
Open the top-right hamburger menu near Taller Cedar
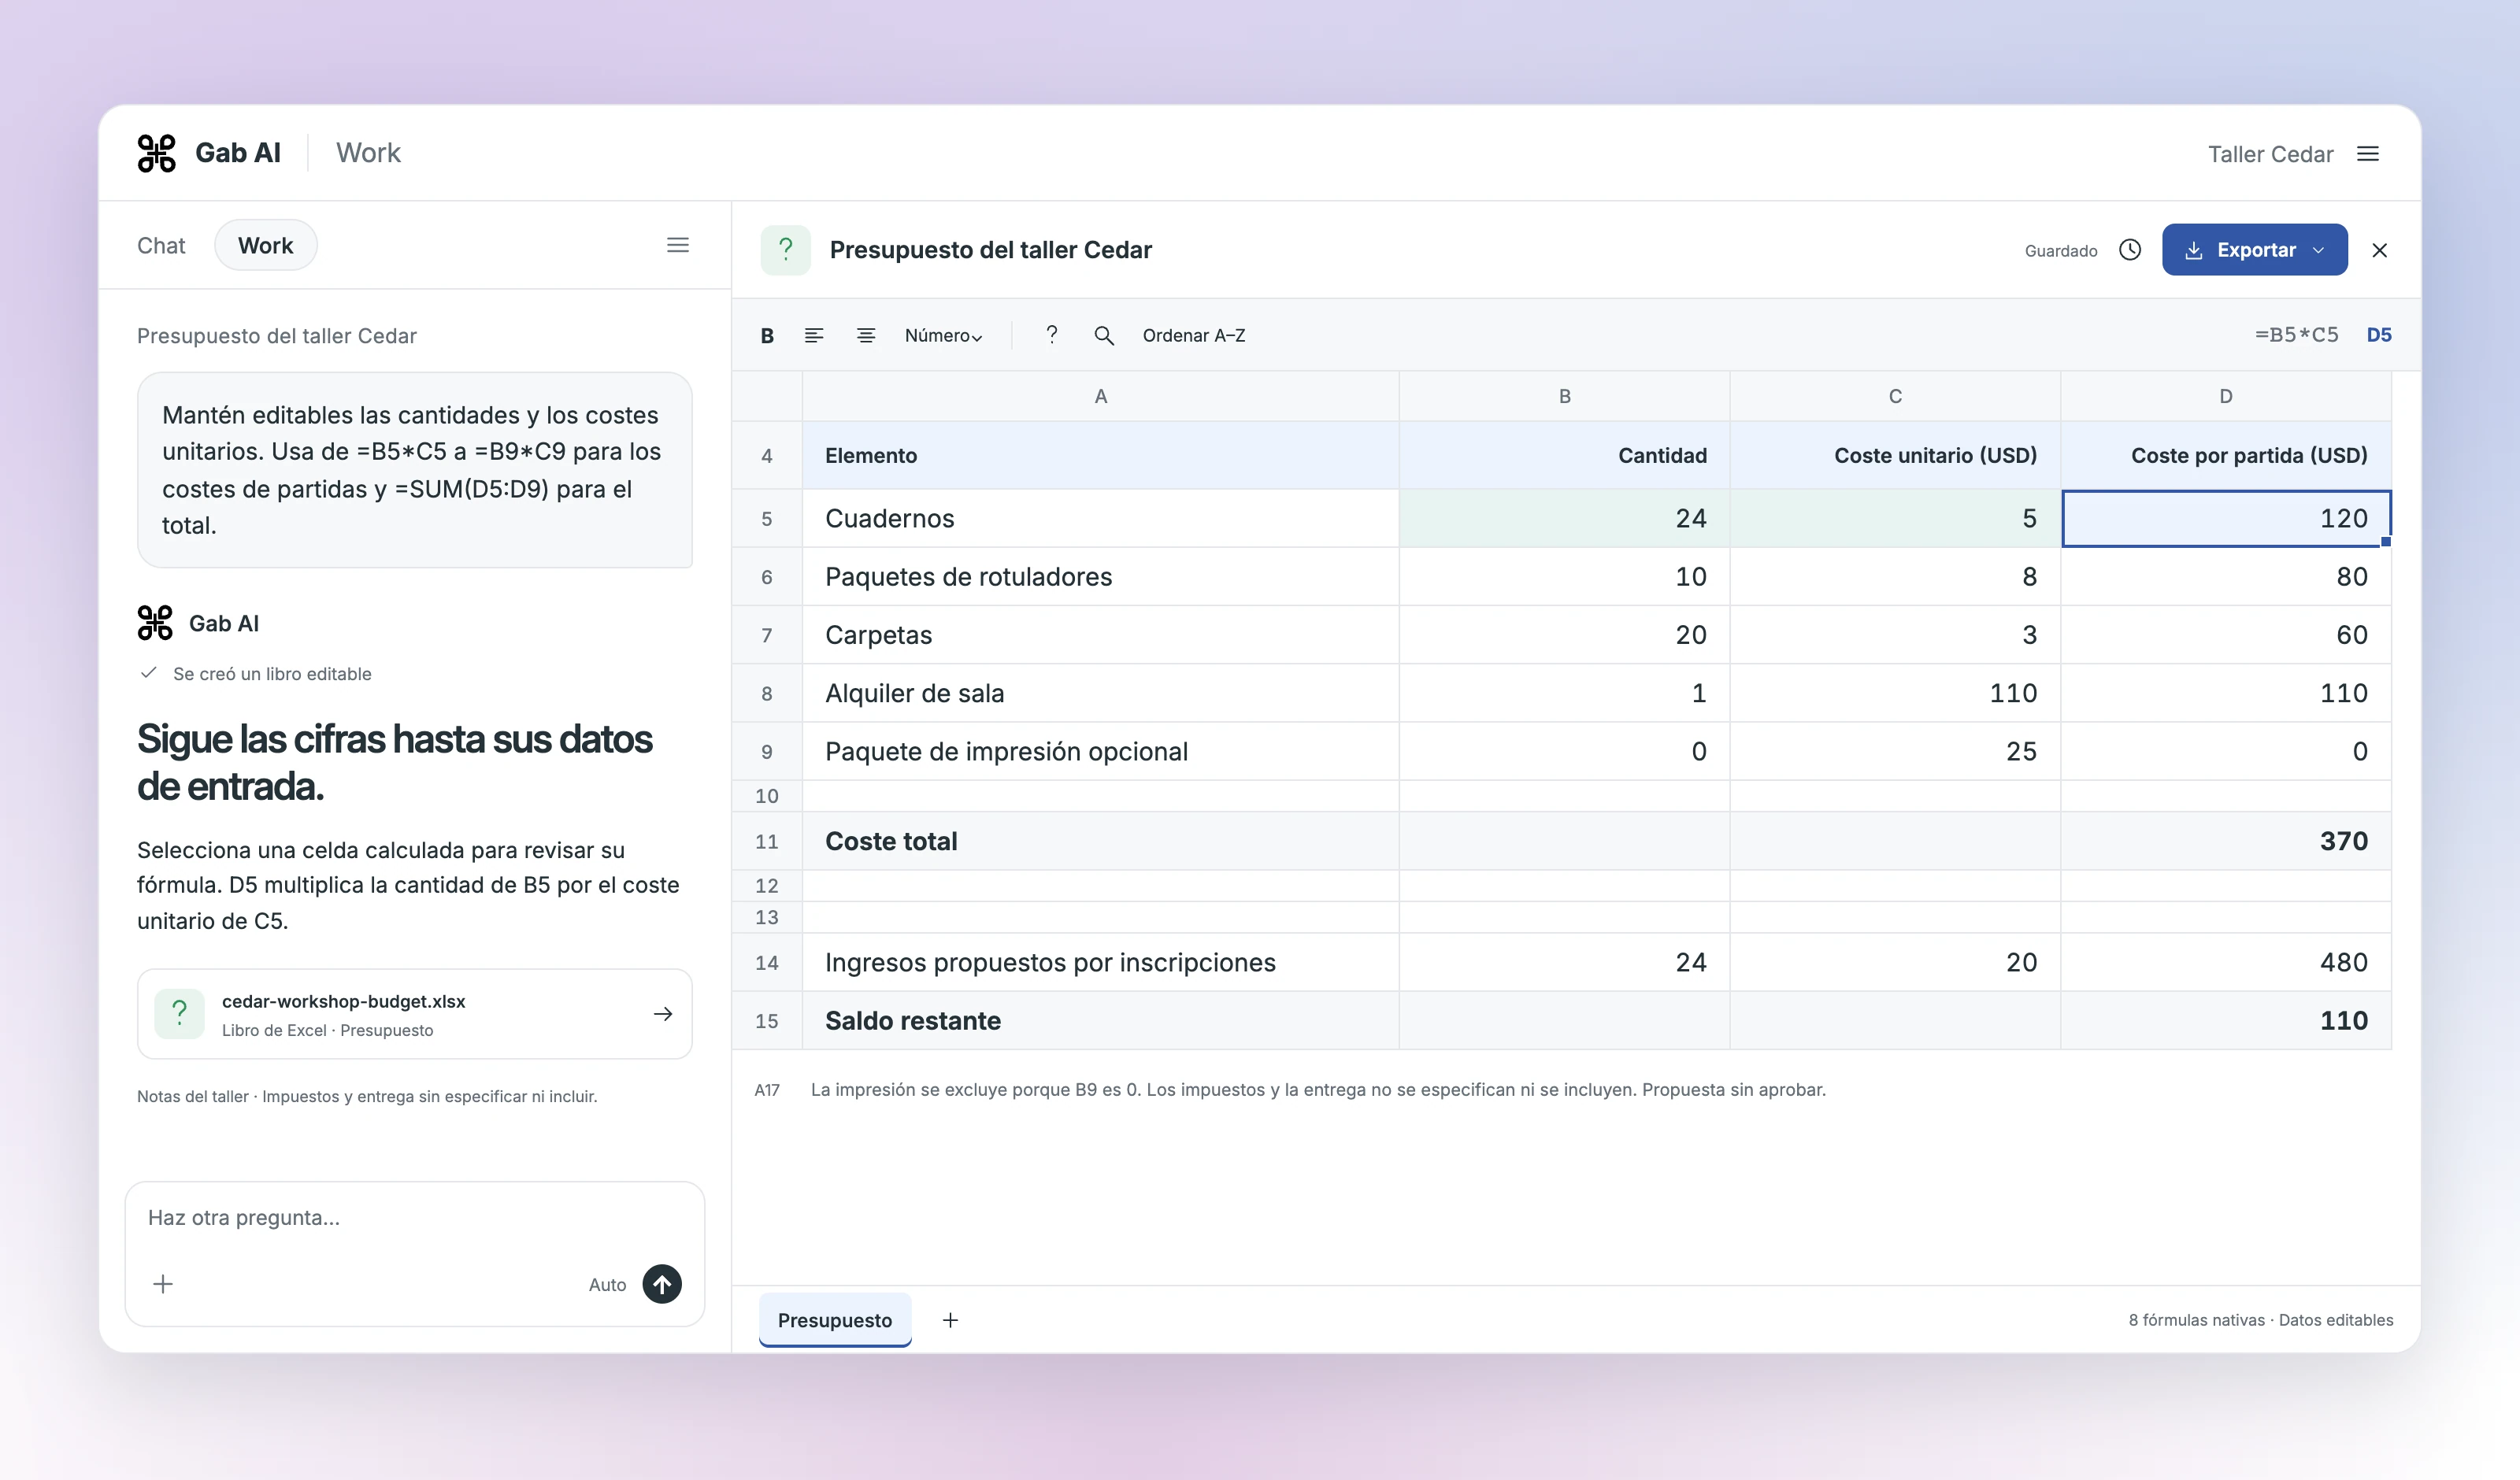point(2368,154)
